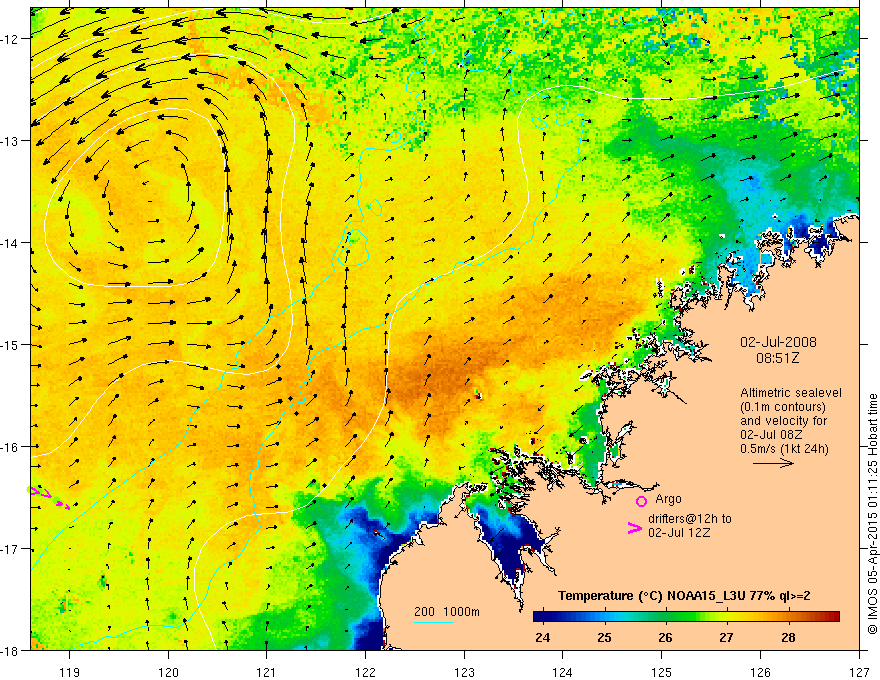Click color bar label 27
The height and width of the screenshot is (680, 880).
click(x=726, y=638)
